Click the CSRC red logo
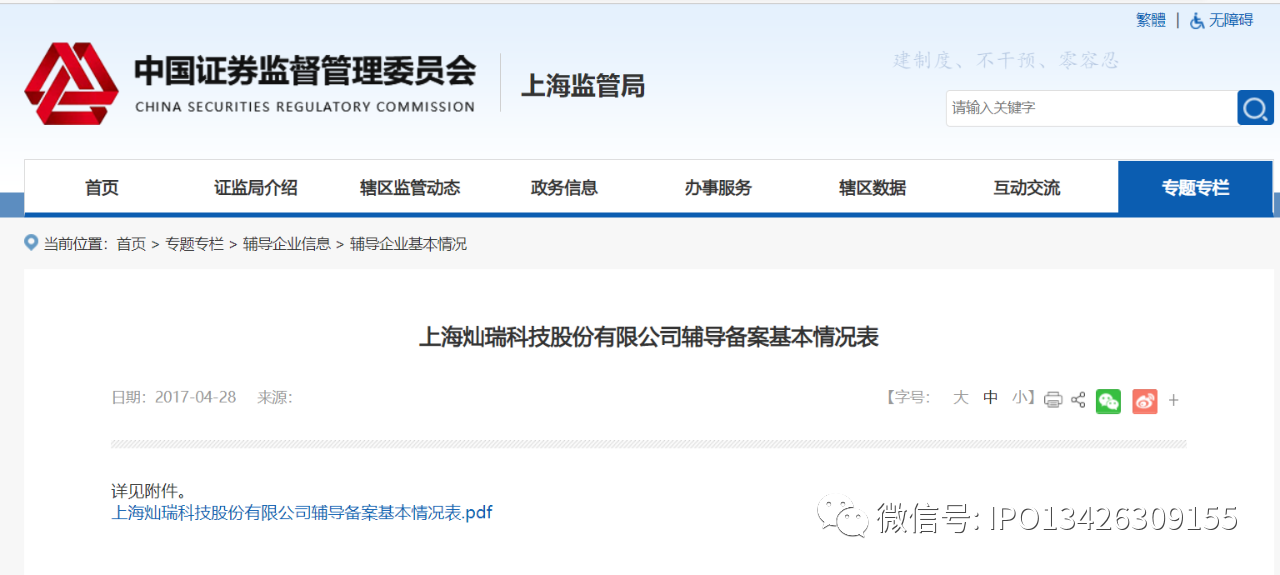1280x575 pixels. 71,83
